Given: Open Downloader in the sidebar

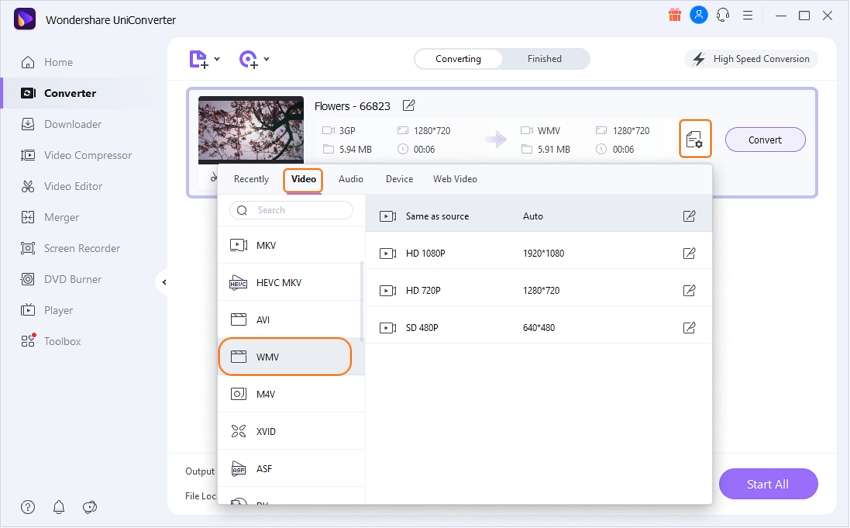Looking at the screenshot, I should [61, 124].
